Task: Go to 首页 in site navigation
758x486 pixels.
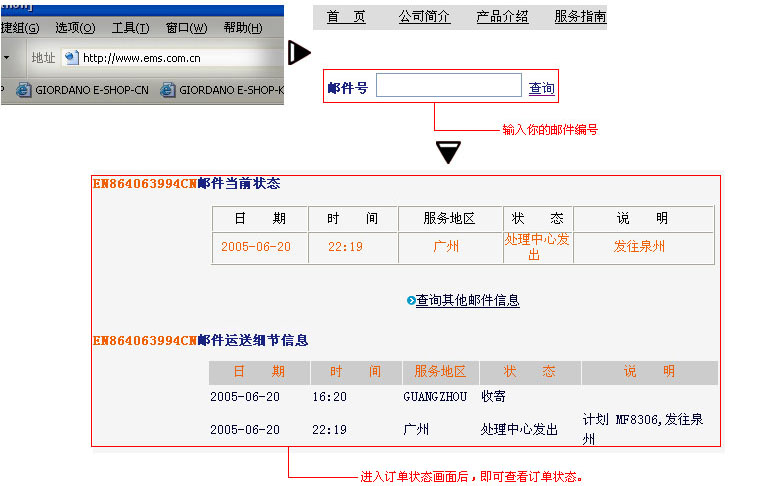Action: [346, 17]
